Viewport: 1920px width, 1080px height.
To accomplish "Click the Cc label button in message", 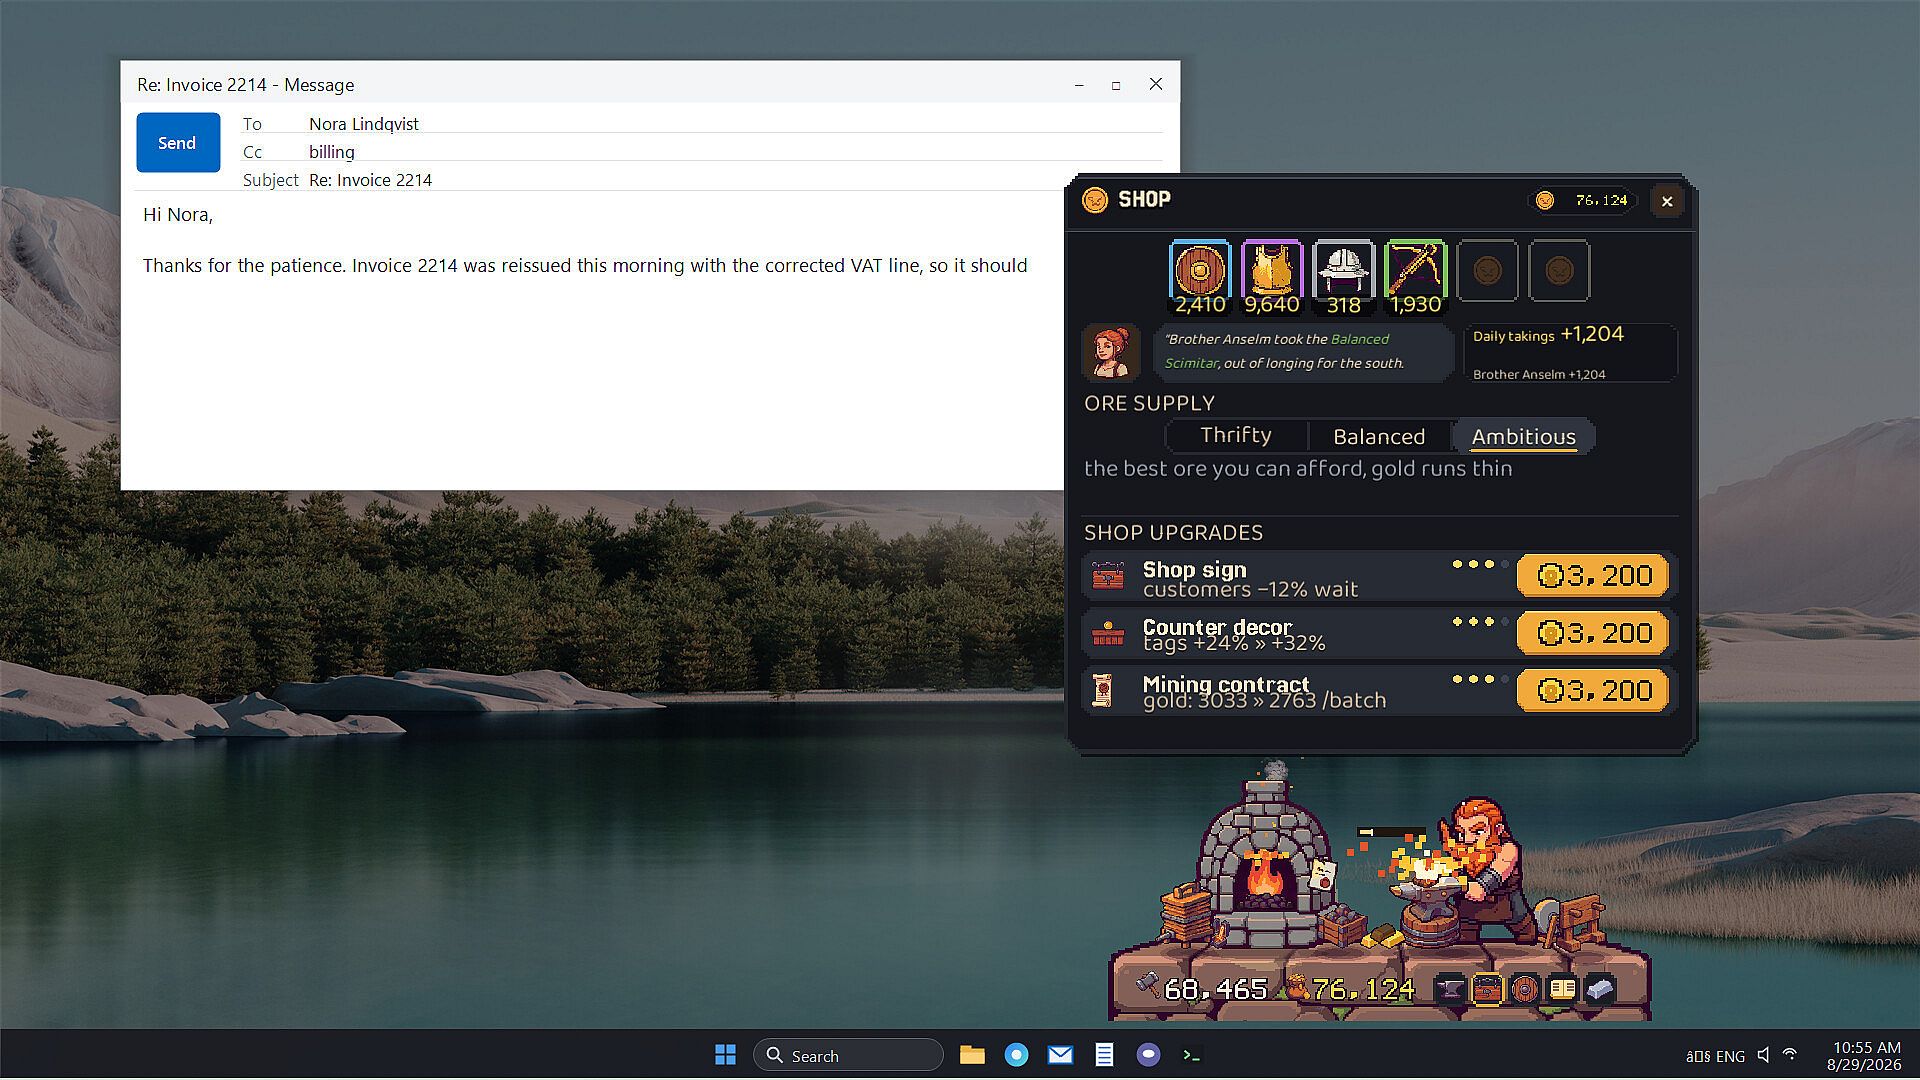I will [252, 152].
